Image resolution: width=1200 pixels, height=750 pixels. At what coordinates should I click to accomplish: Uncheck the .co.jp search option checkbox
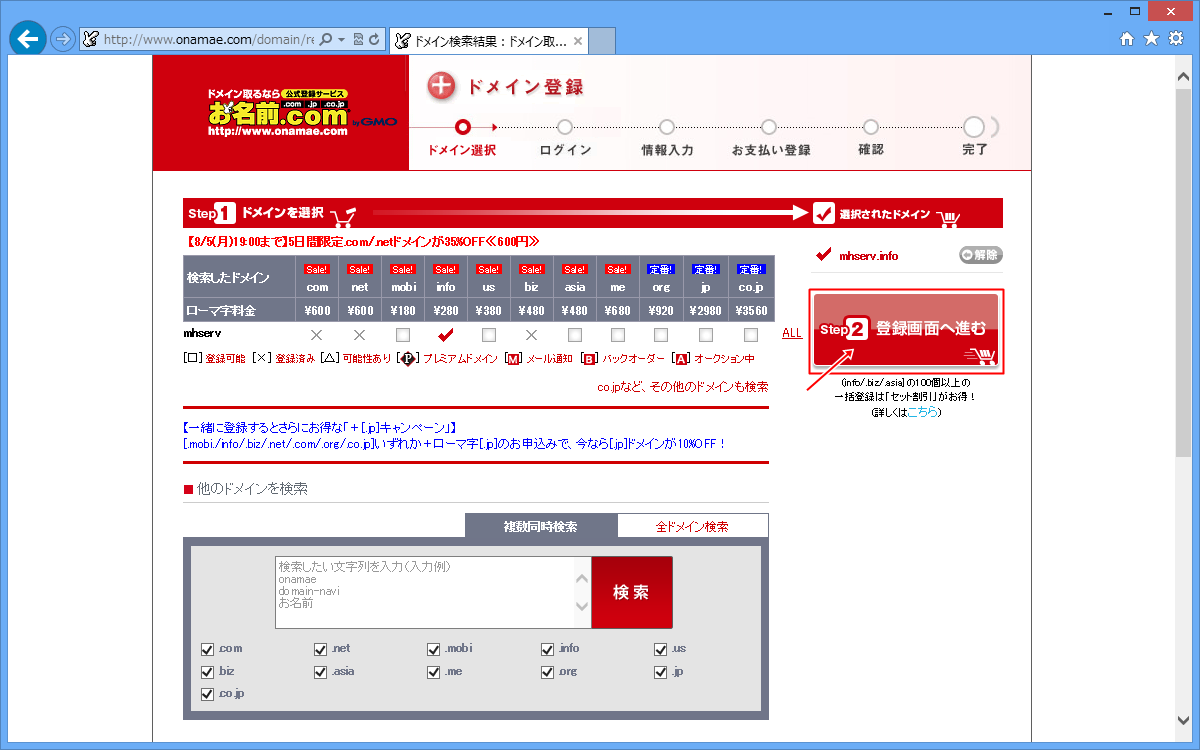tap(208, 693)
